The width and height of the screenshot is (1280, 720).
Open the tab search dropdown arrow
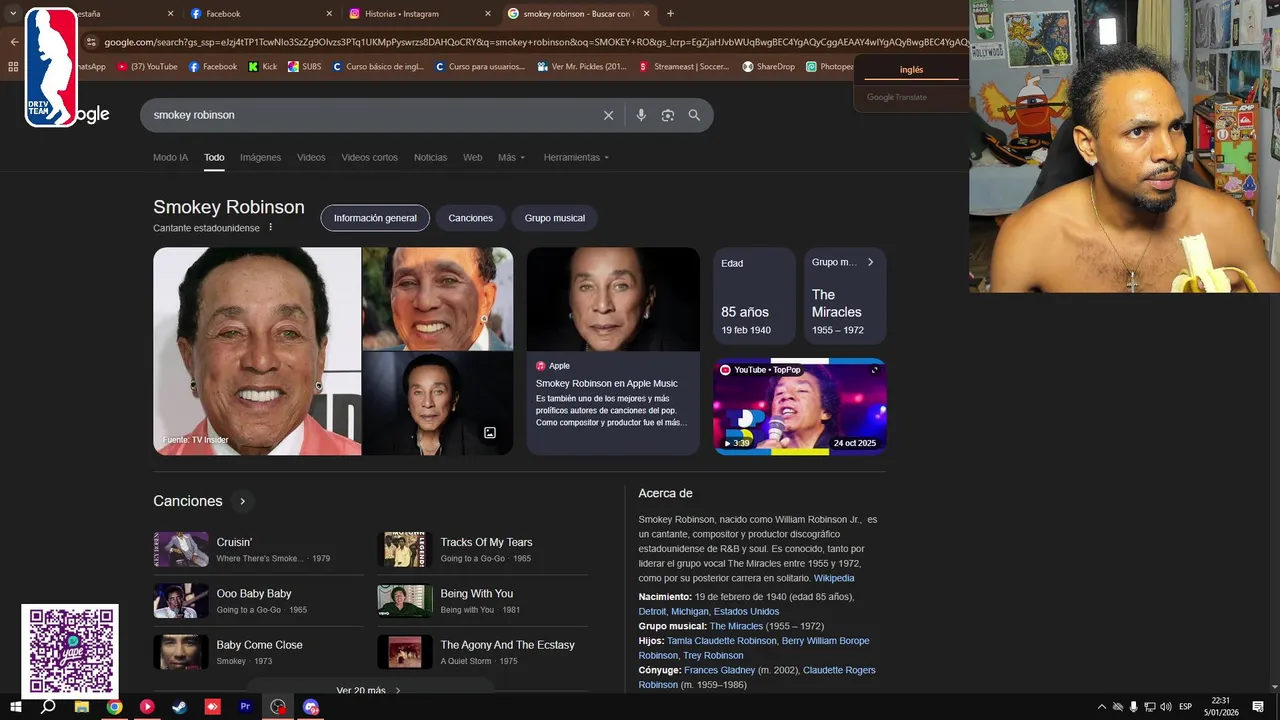click(x=13, y=14)
